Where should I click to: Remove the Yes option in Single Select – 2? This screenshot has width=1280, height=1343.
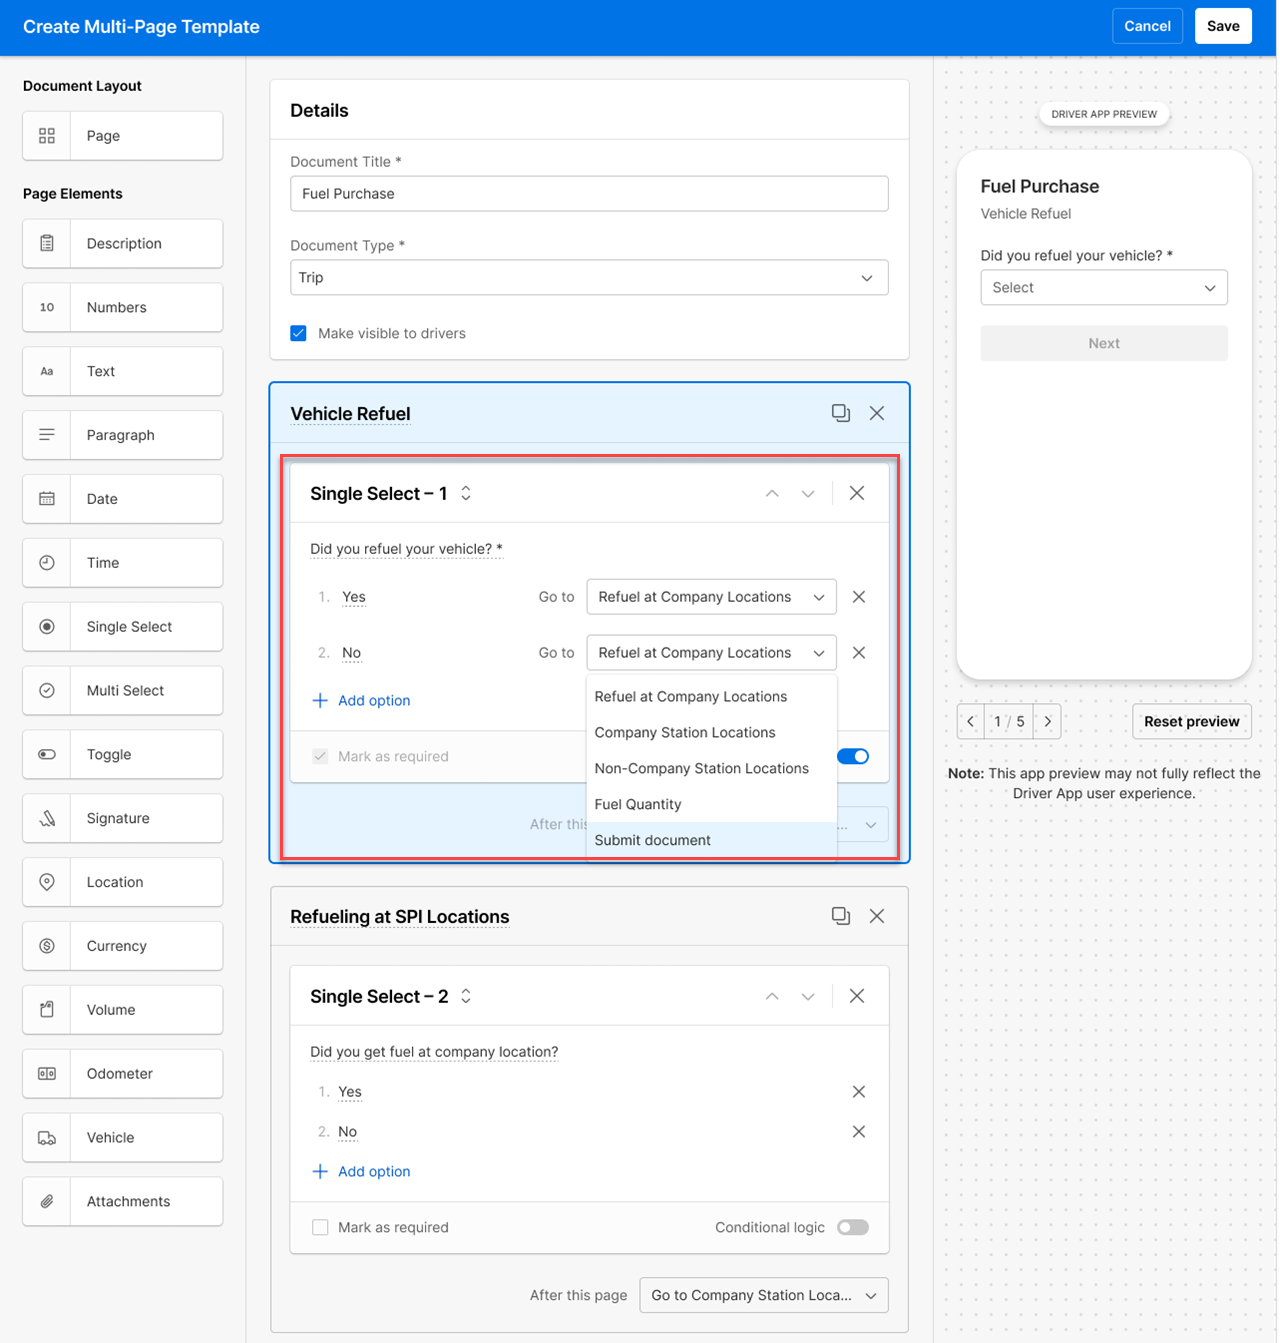(x=859, y=1092)
